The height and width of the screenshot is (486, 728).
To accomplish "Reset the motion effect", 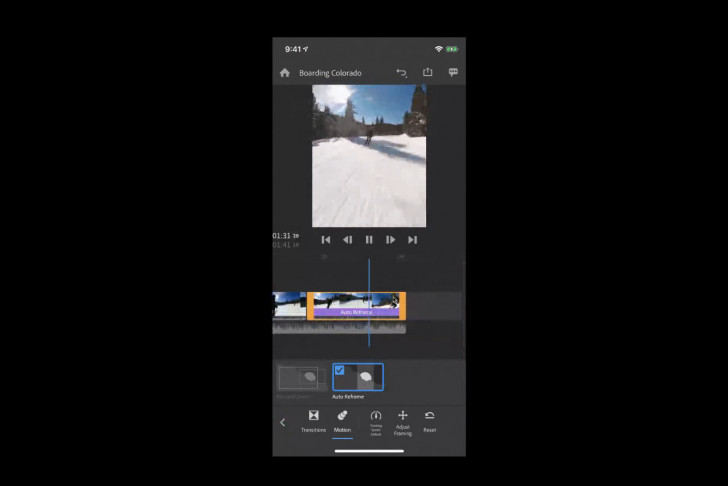I will coord(429,421).
